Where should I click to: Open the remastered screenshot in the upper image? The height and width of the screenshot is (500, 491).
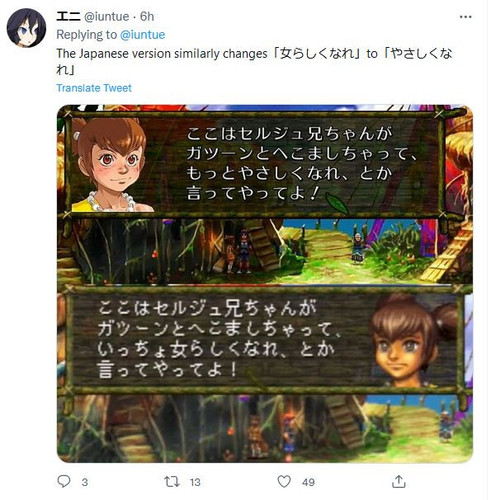[265, 195]
